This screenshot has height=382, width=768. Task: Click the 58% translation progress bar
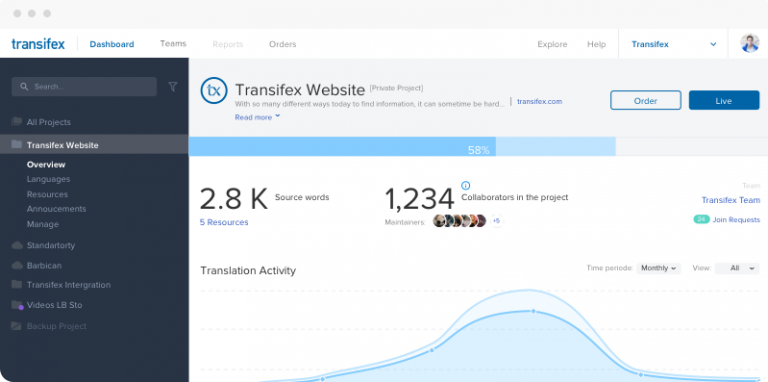tap(478, 146)
